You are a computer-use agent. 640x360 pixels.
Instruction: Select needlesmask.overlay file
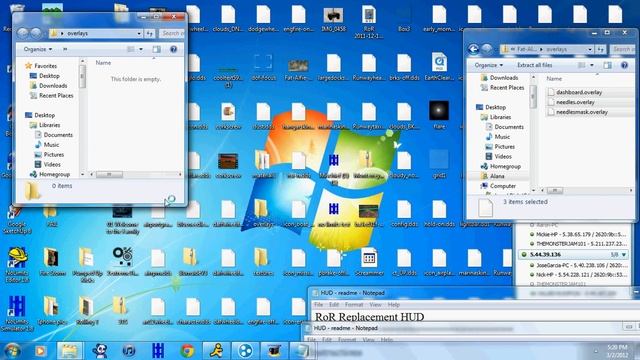pos(582,112)
